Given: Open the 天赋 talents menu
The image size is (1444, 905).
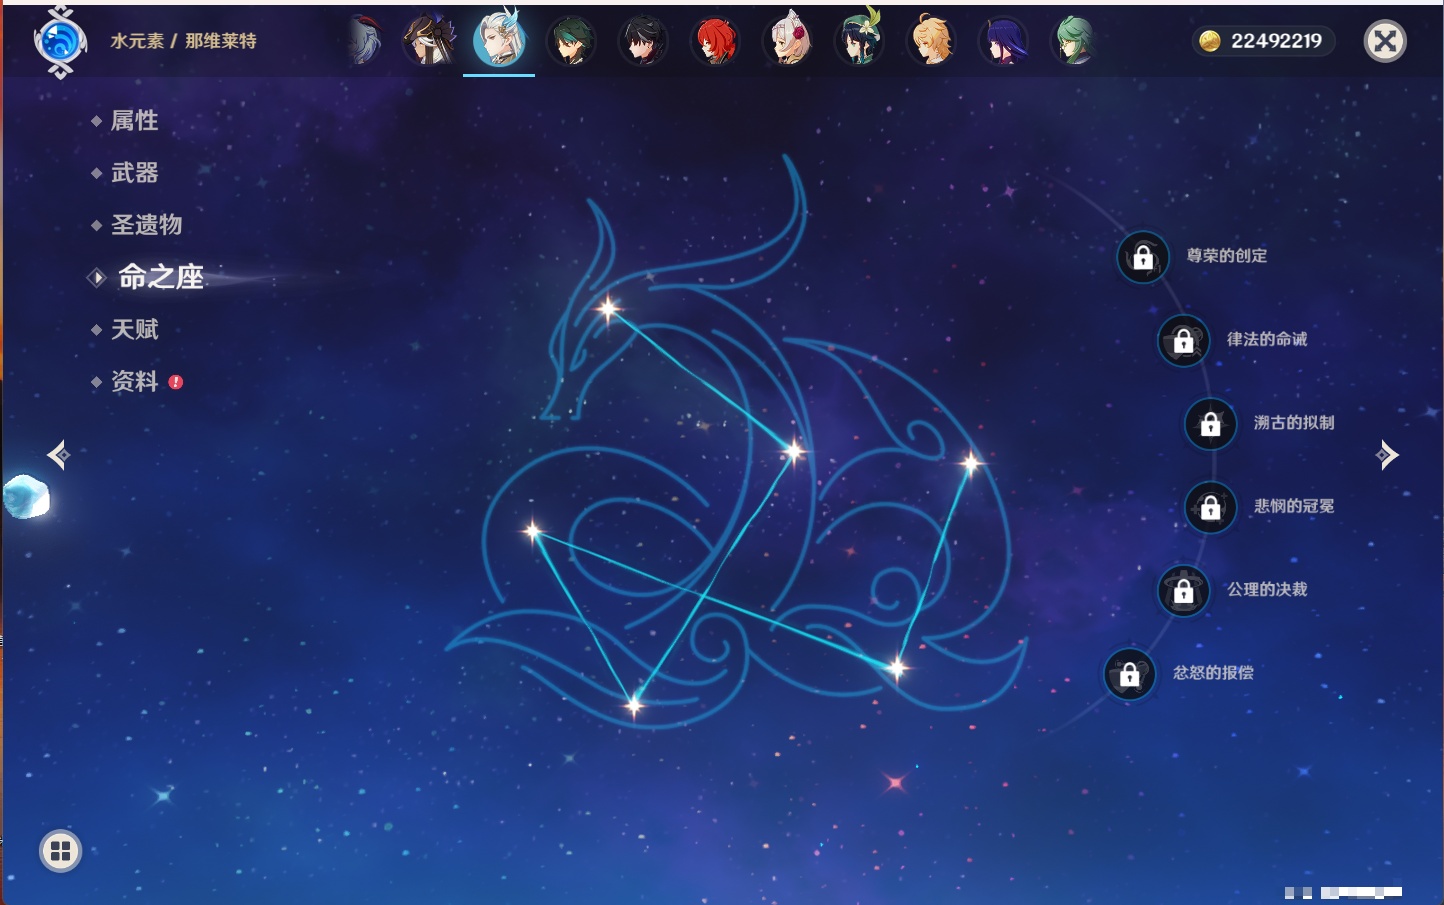Looking at the screenshot, I should 134,329.
